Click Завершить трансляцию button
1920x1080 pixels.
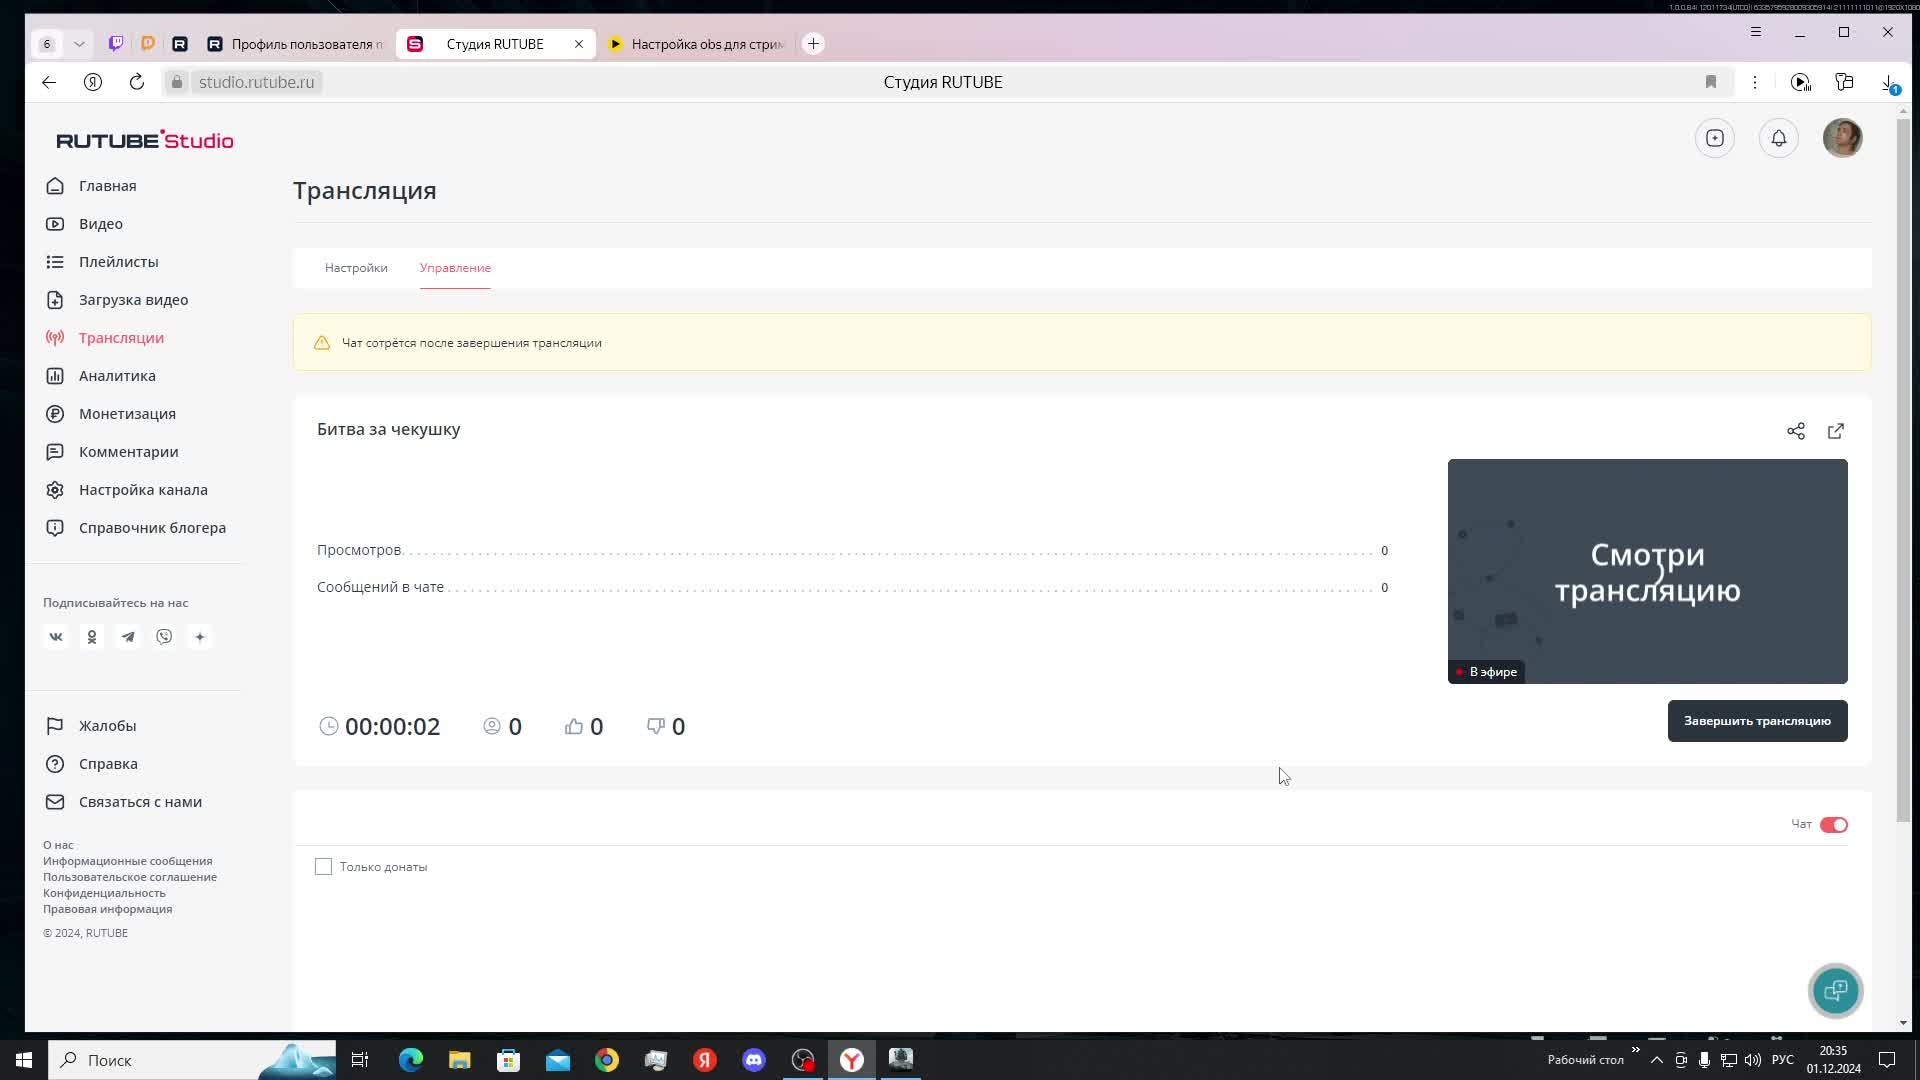(x=1757, y=721)
